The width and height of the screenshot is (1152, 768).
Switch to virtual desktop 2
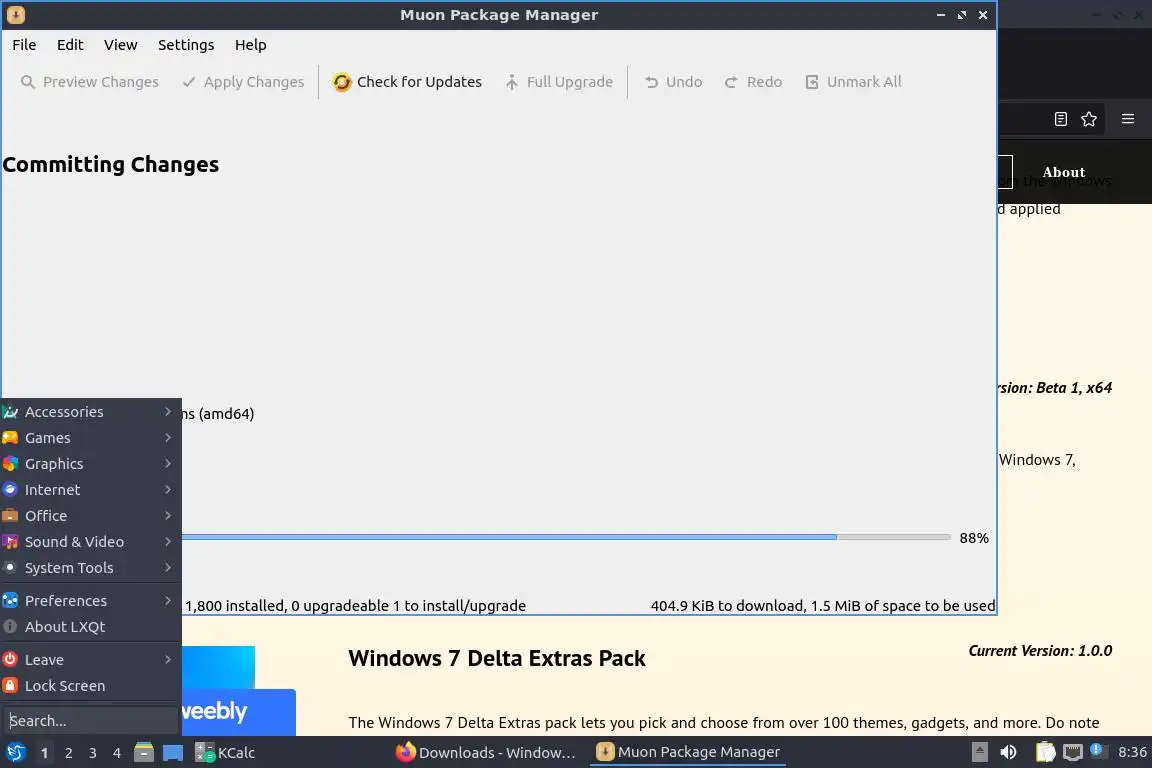point(69,753)
